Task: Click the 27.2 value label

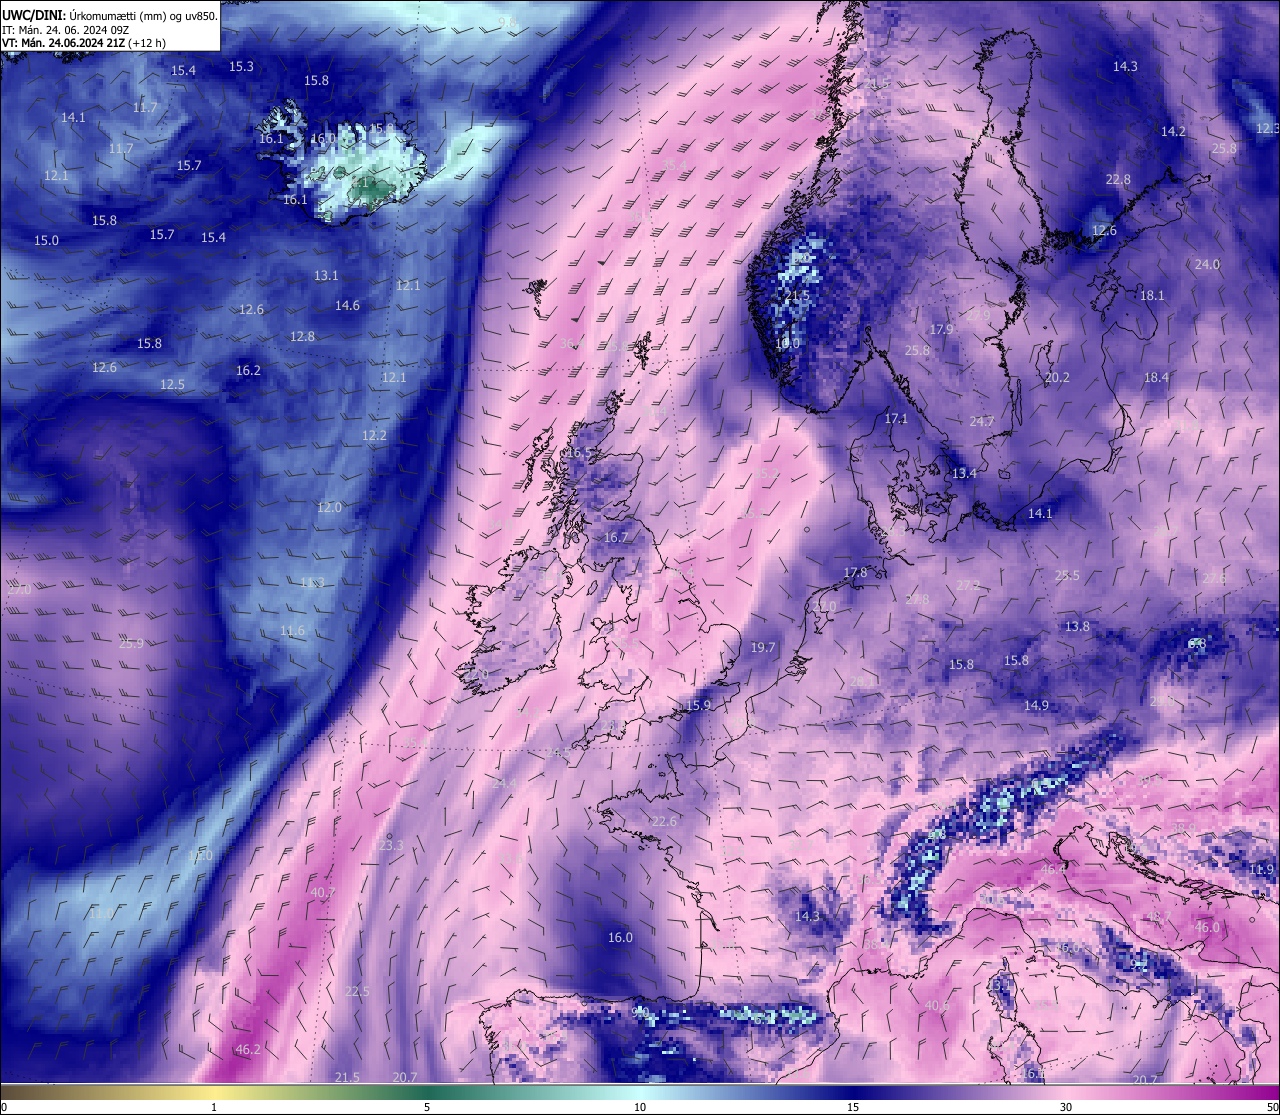Action: click(968, 586)
